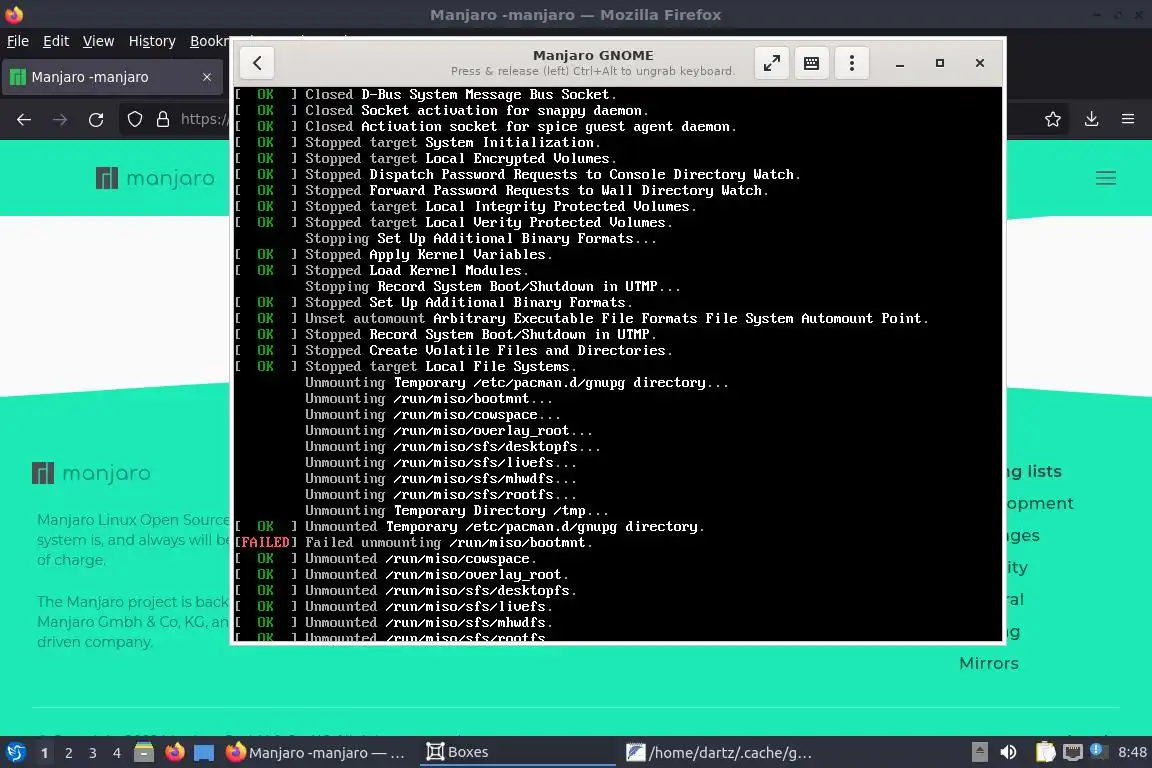Launch the file manager from the panel
The width and height of the screenshot is (1152, 768).
pos(144,753)
